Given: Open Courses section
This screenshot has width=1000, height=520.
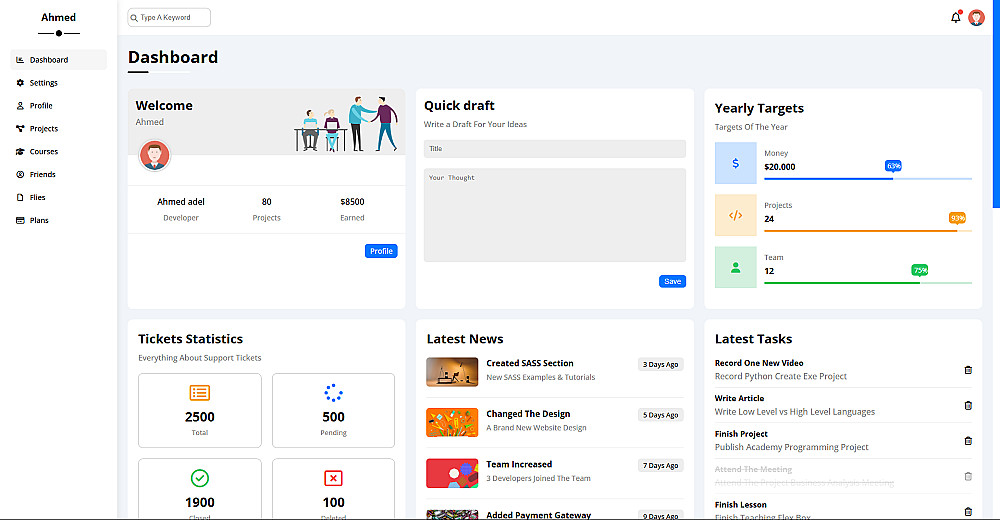Looking at the screenshot, I should [59, 151].
